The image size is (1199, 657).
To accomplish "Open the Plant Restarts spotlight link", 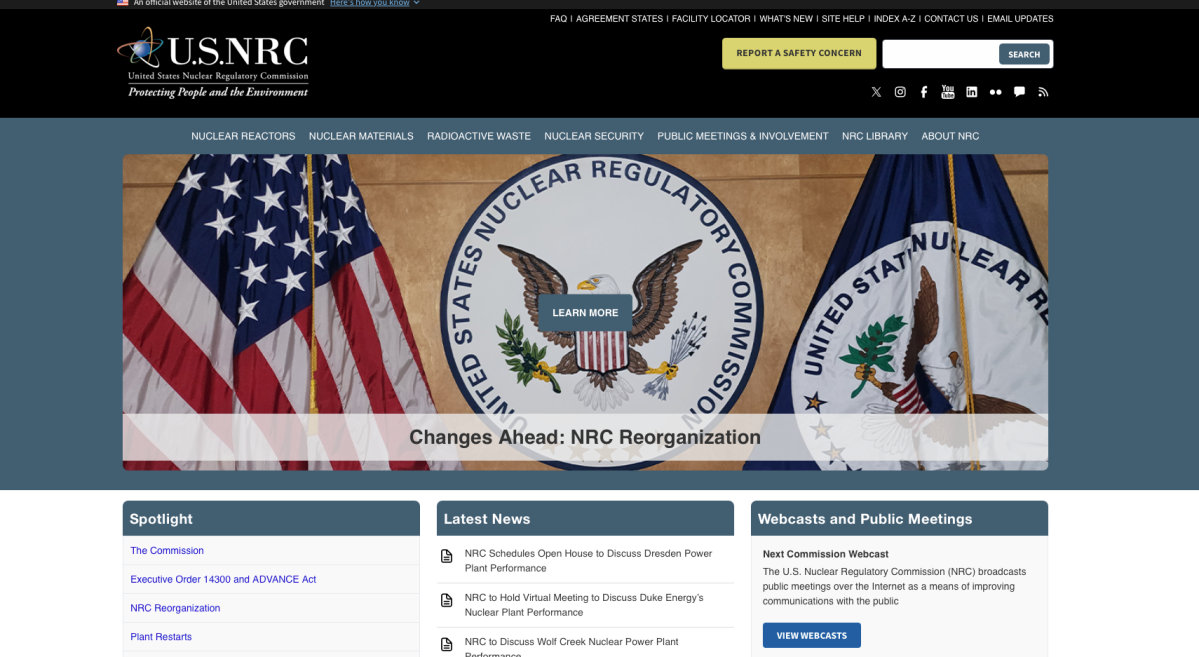I will (x=161, y=637).
